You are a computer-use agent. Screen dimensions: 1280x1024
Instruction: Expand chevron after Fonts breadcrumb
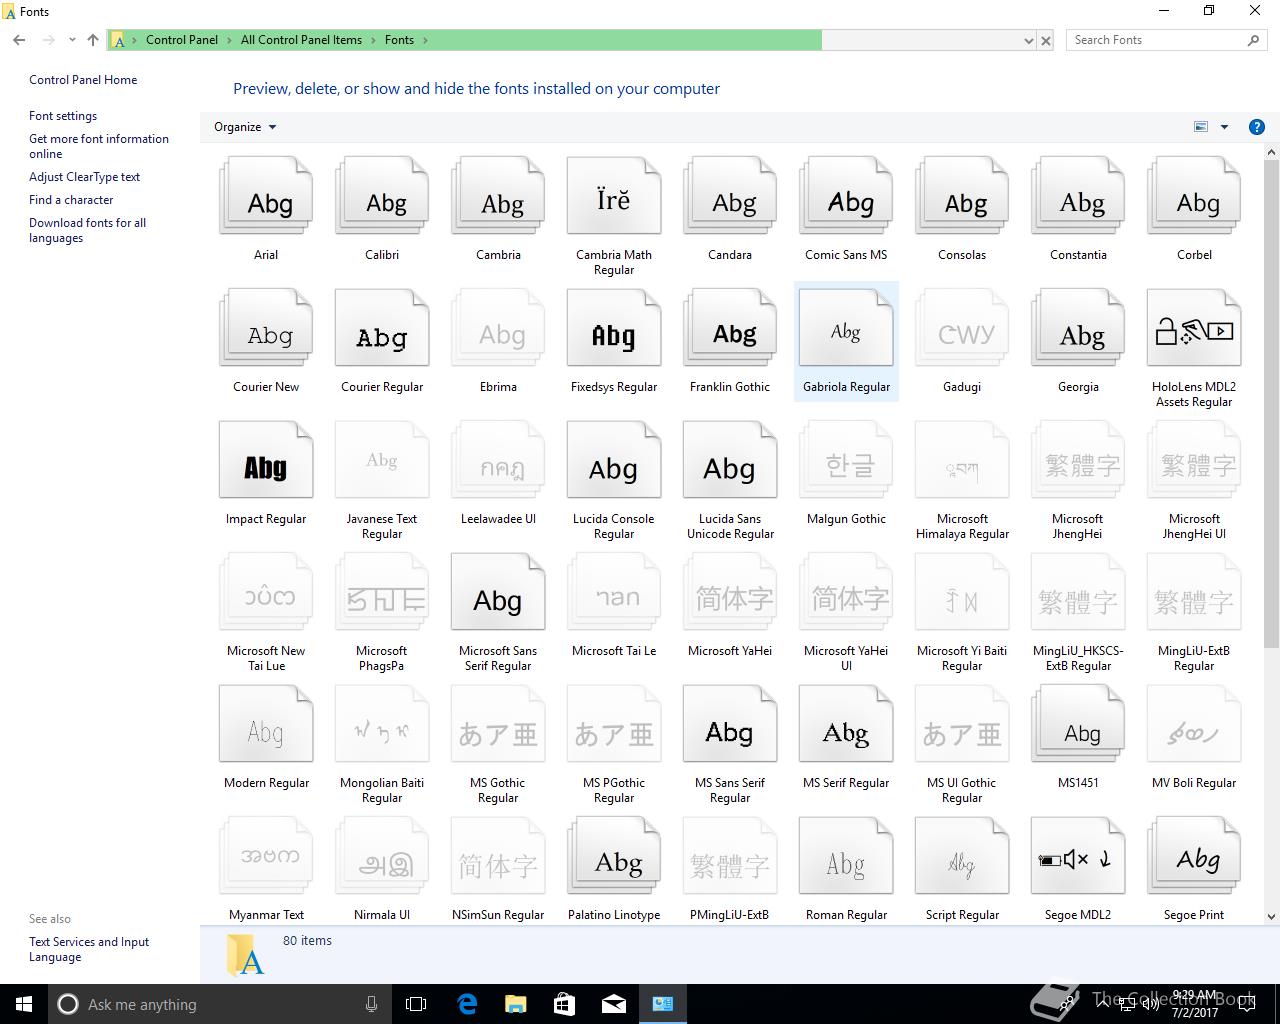[425, 40]
